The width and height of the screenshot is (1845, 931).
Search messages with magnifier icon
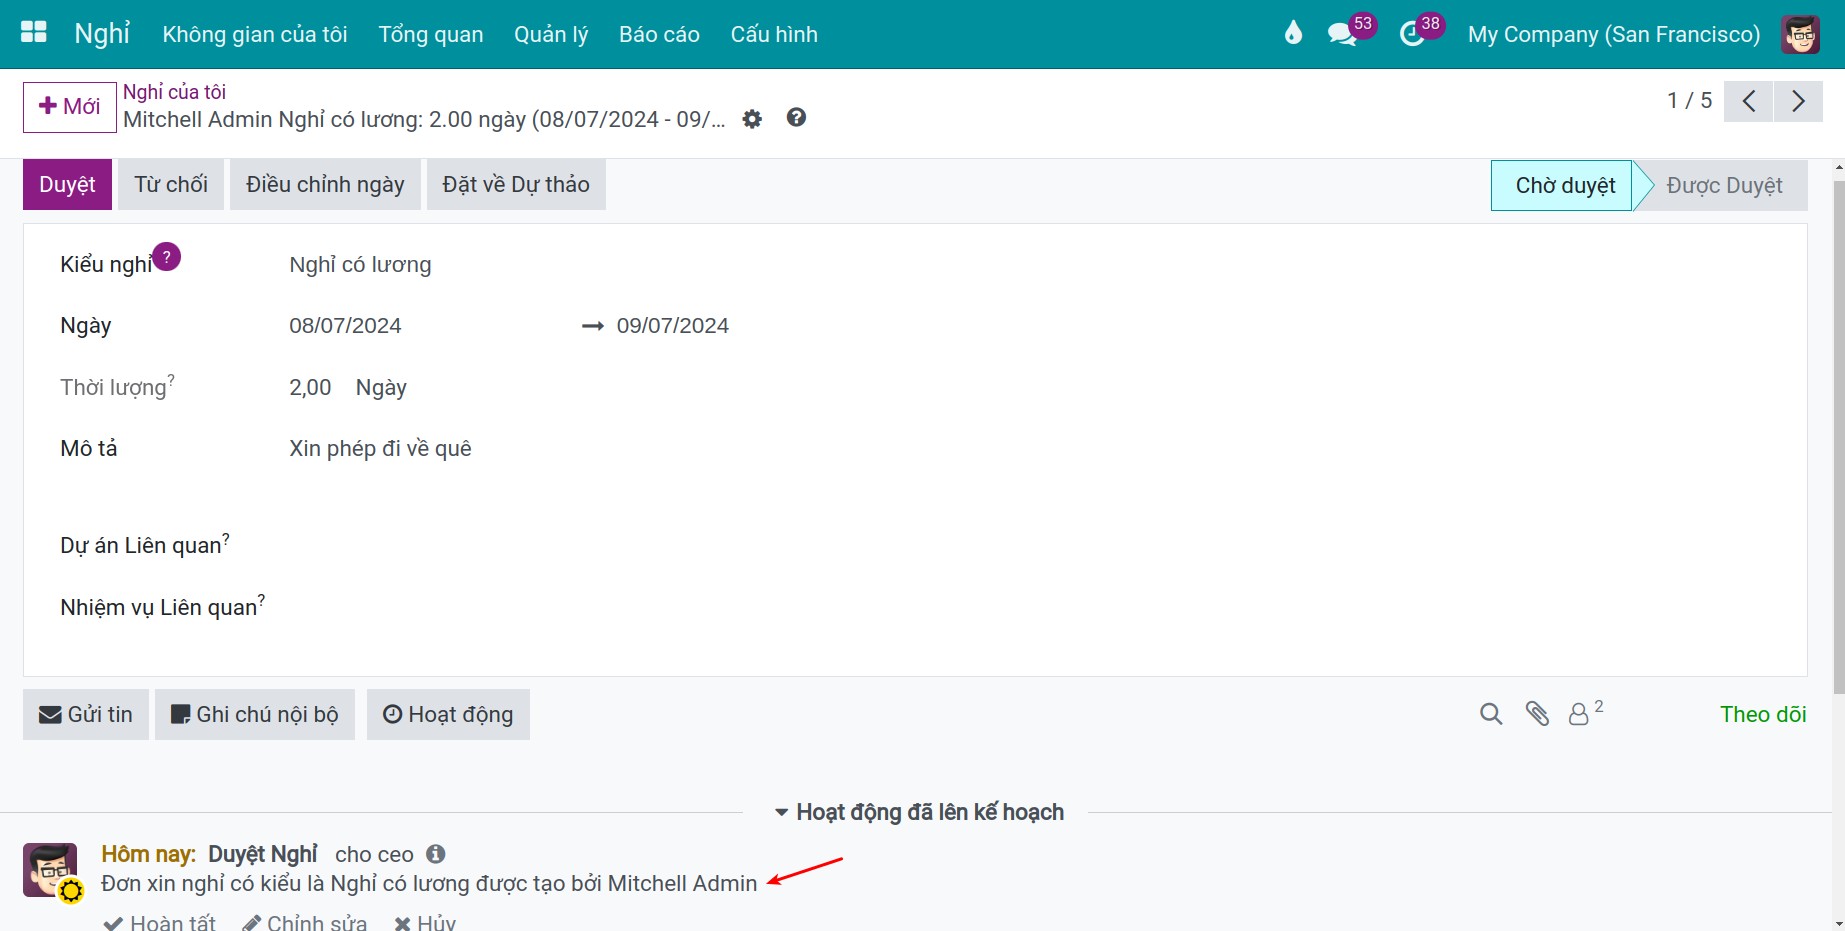(x=1491, y=714)
